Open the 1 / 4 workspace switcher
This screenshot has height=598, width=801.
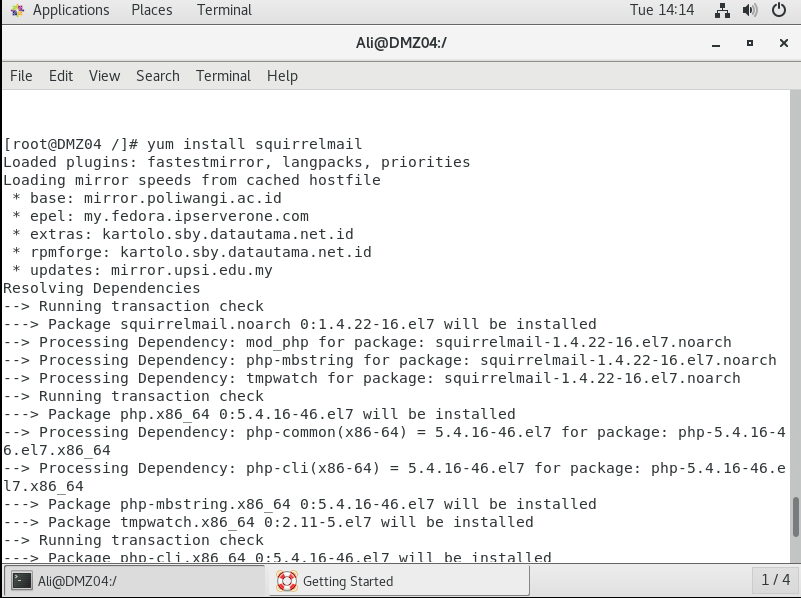tap(775, 580)
